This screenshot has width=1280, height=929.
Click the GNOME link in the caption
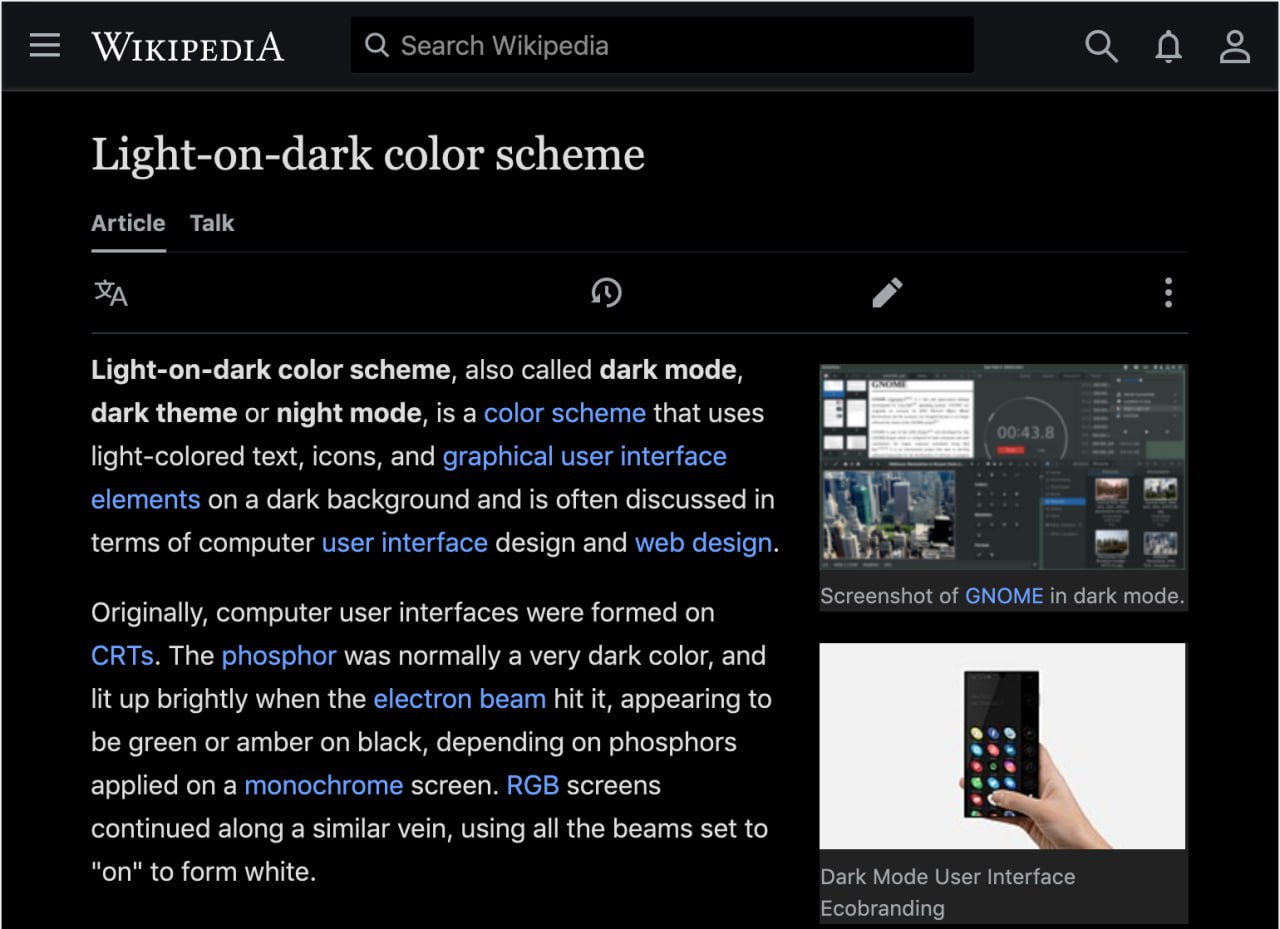(1003, 596)
